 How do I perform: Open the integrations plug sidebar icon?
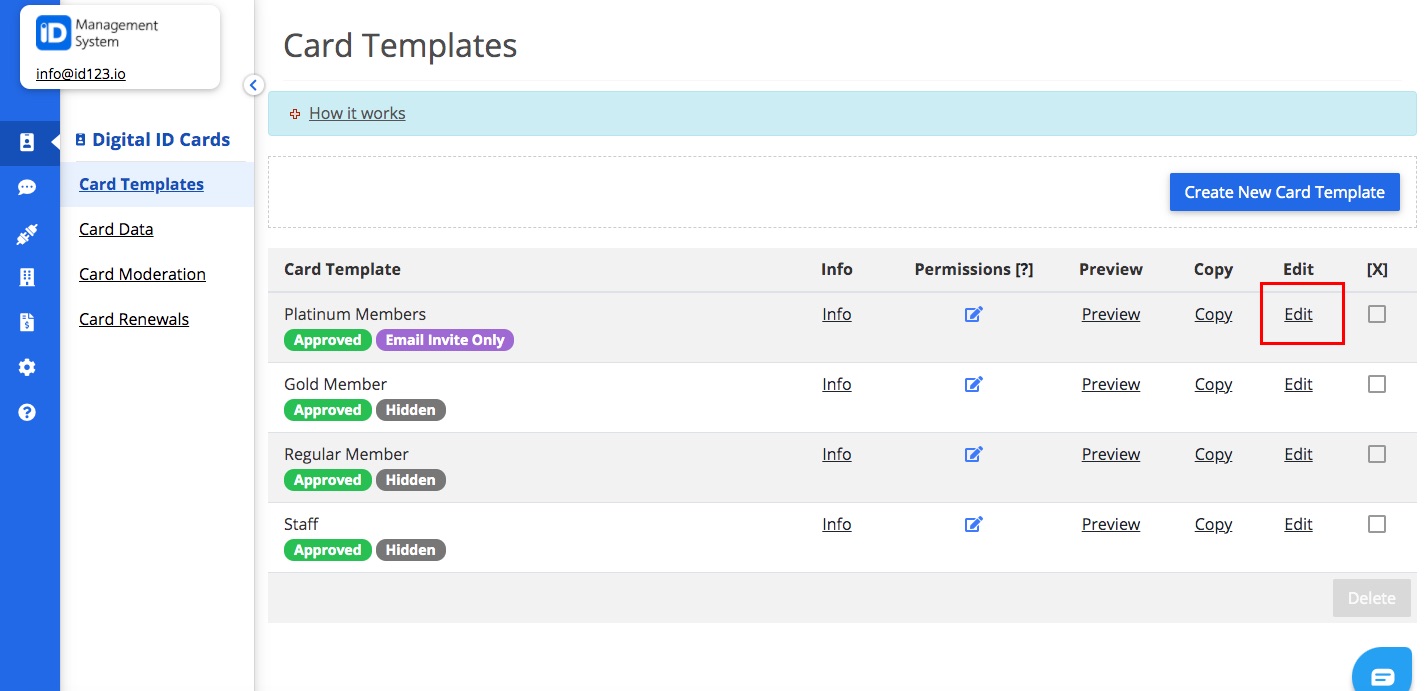(x=27, y=234)
